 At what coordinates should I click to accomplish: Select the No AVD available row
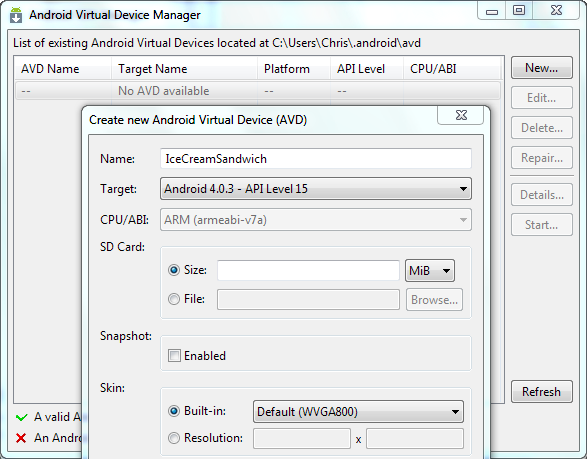[x=258, y=91]
